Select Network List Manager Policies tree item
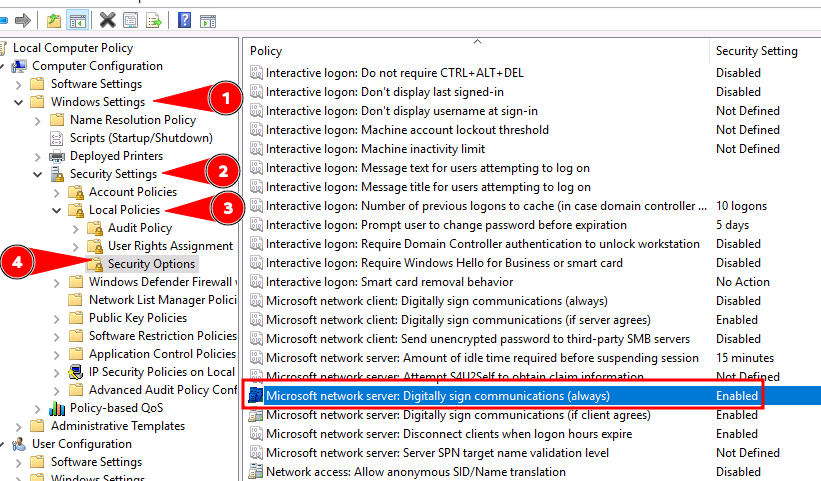 click(163, 300)
